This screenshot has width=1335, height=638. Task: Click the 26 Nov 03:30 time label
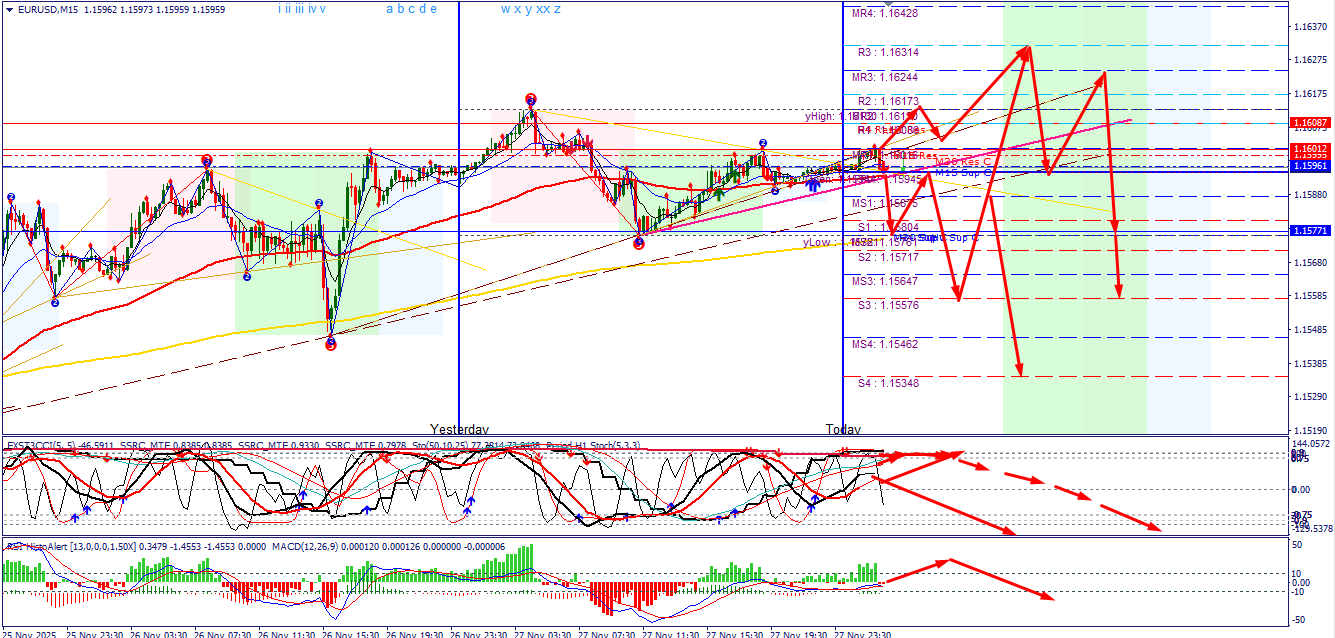[160, 634]
